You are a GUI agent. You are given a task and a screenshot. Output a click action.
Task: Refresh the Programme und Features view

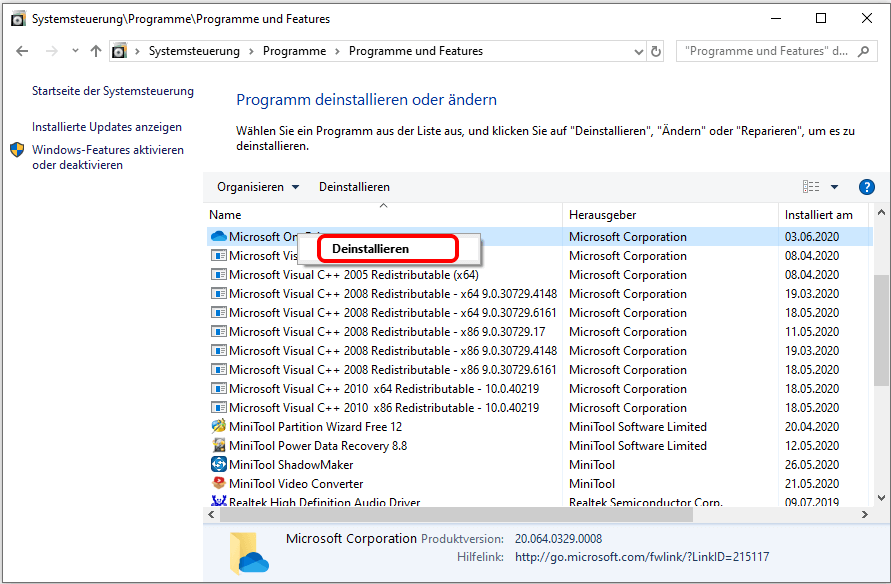pyautogui.click(x=656, y=51)
